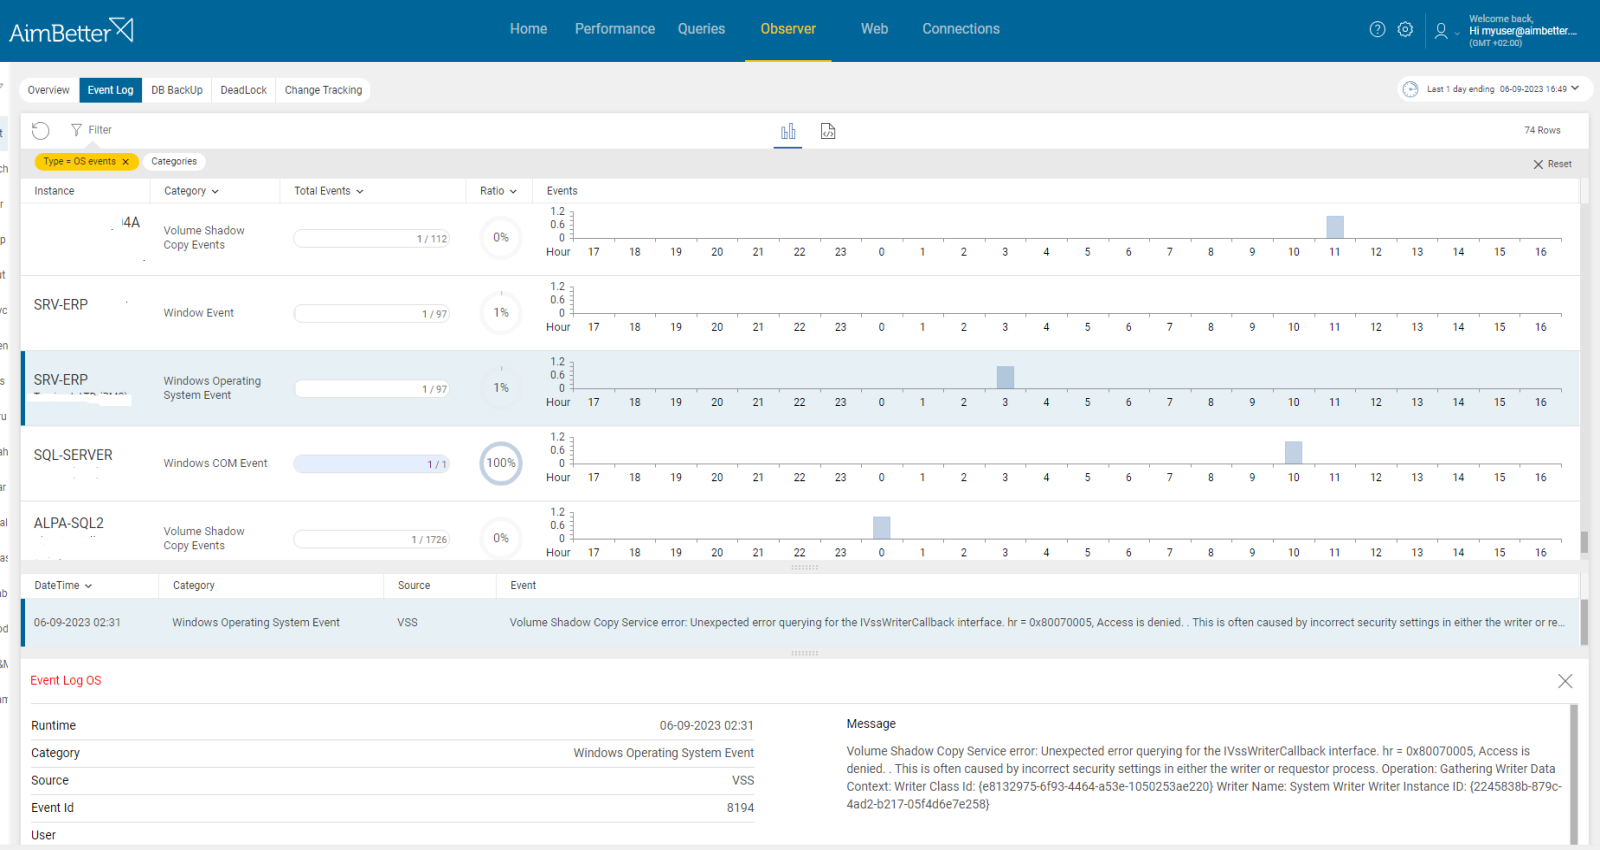Open the help question-mark icon
The width and height of the screenshot is (1600, 850).
(1377, 30)
